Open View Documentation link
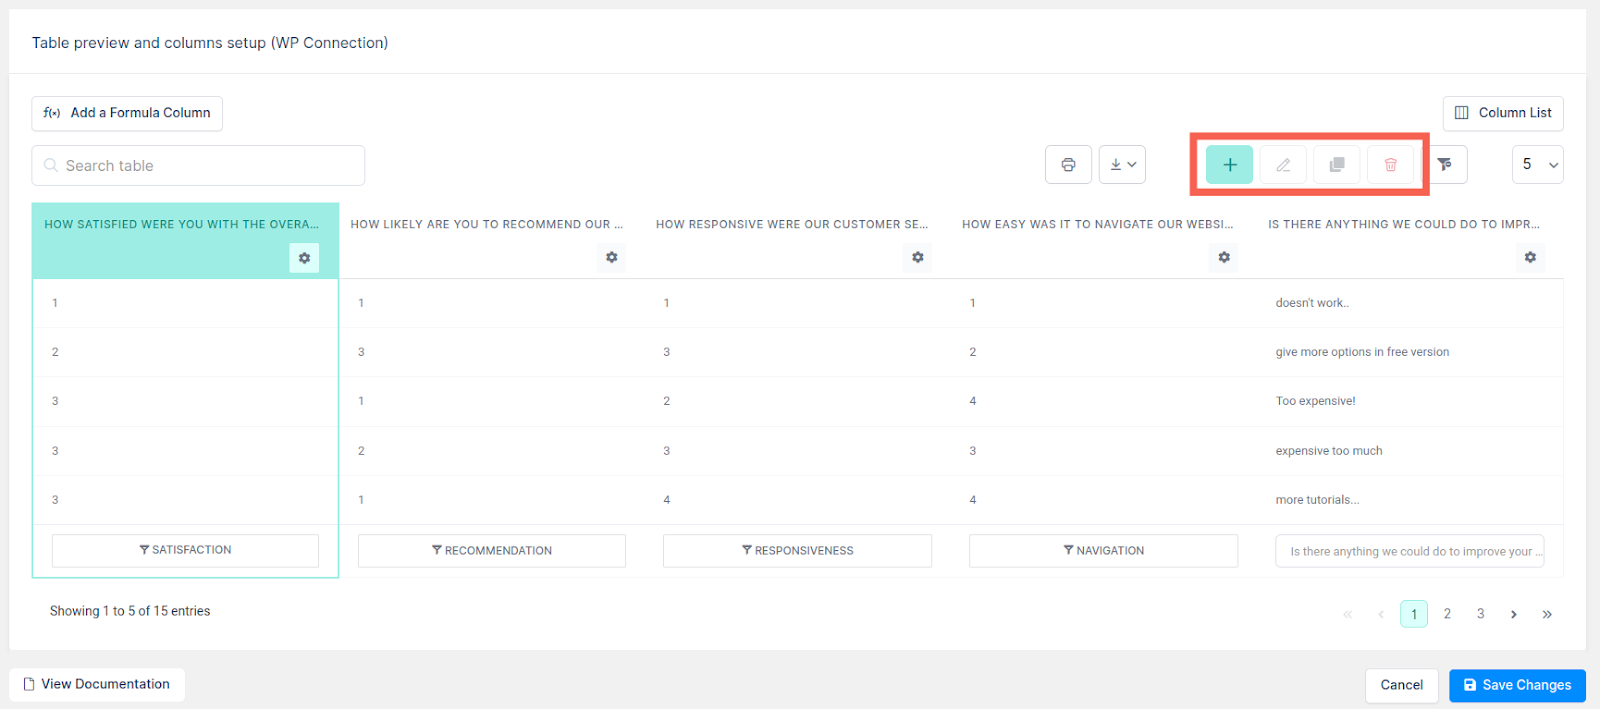 click(97, 684)
